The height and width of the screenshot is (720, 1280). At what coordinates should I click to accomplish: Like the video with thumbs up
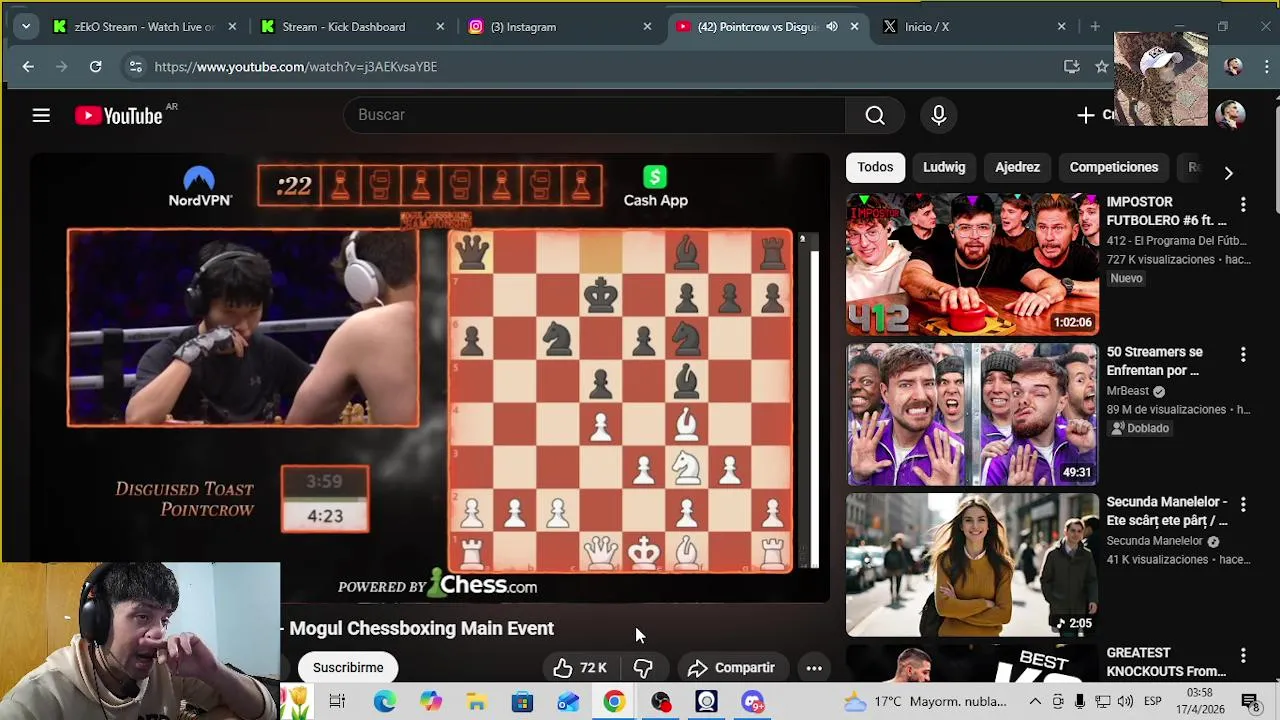(x=580, y=668)
